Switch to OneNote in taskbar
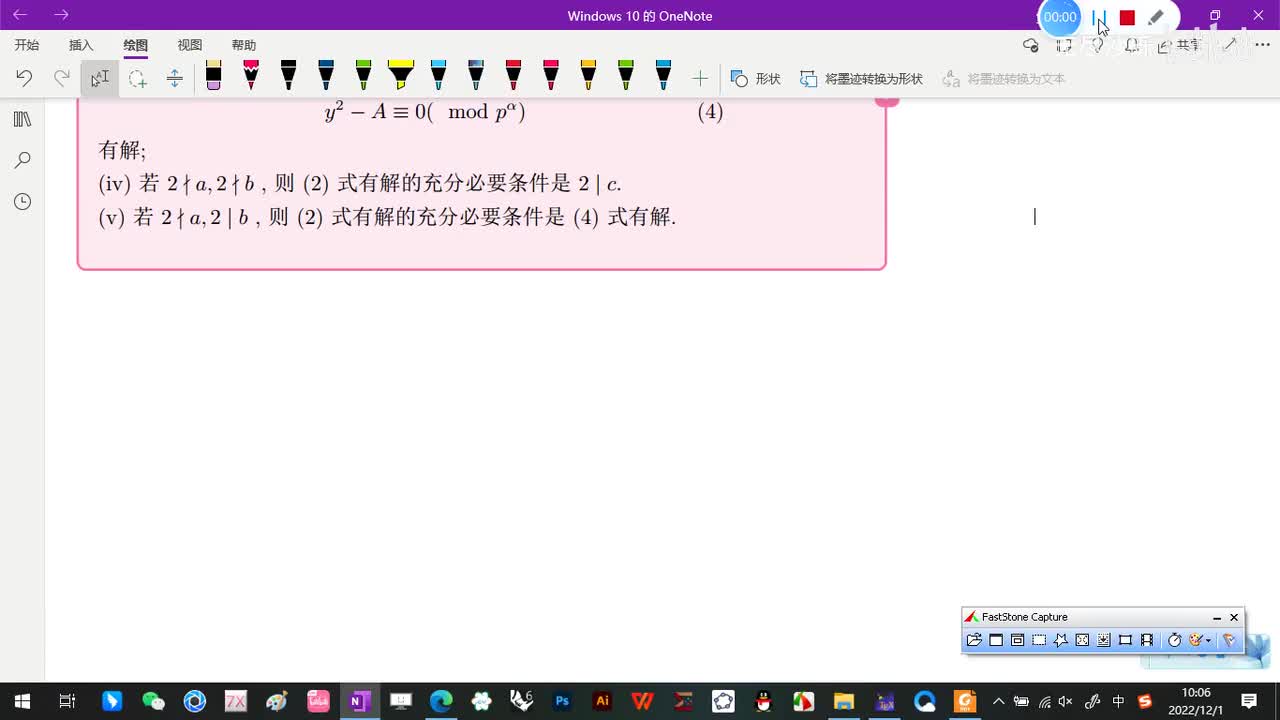 (x=358, y=701)
